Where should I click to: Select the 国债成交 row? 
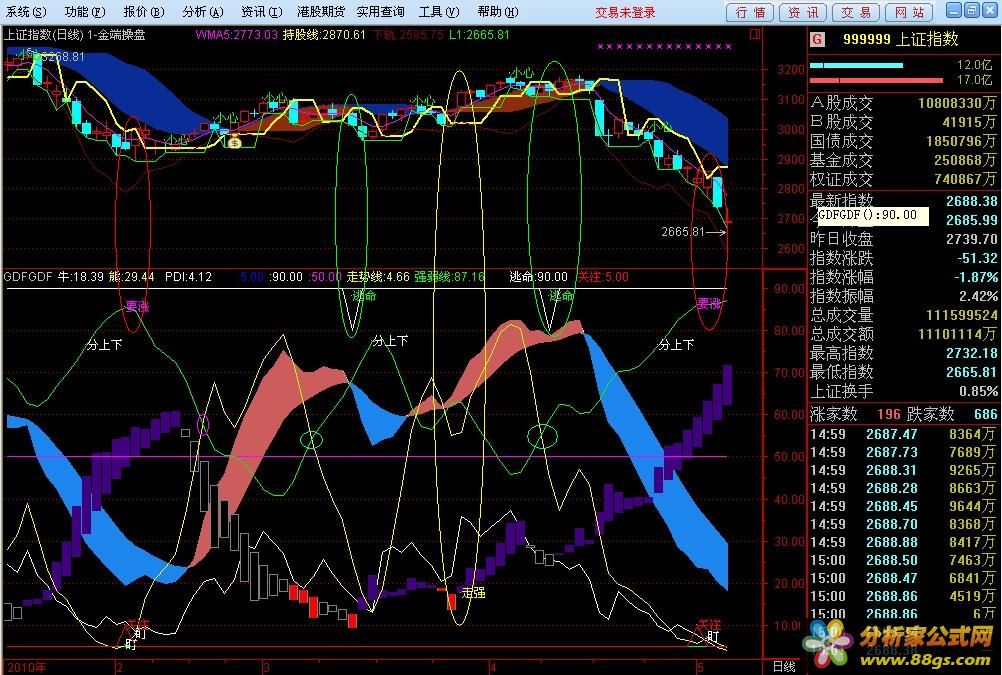coord(904,141)
